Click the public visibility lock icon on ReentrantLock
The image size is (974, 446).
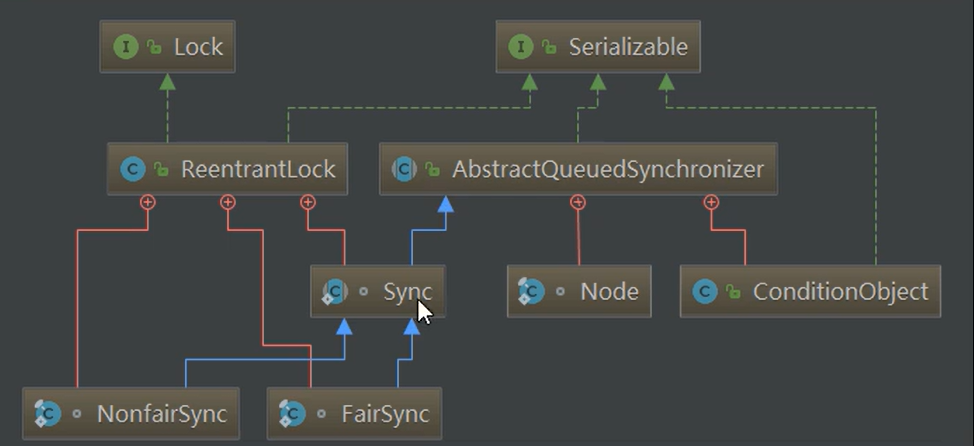point(161,169)
